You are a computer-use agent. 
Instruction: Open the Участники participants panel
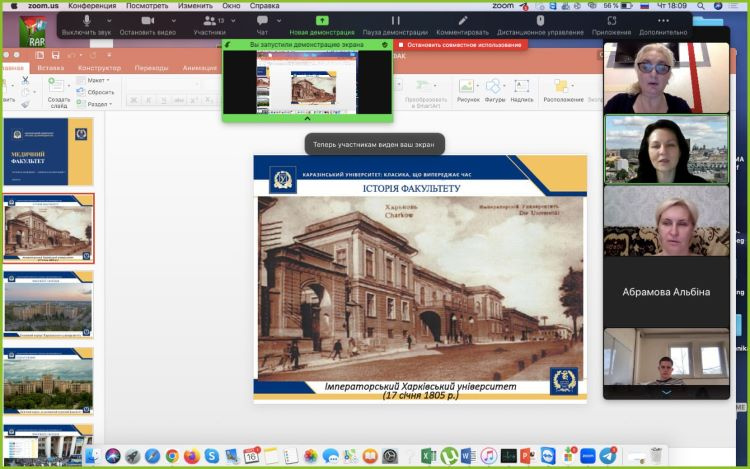pyautogui.click(x=210, y=25)
